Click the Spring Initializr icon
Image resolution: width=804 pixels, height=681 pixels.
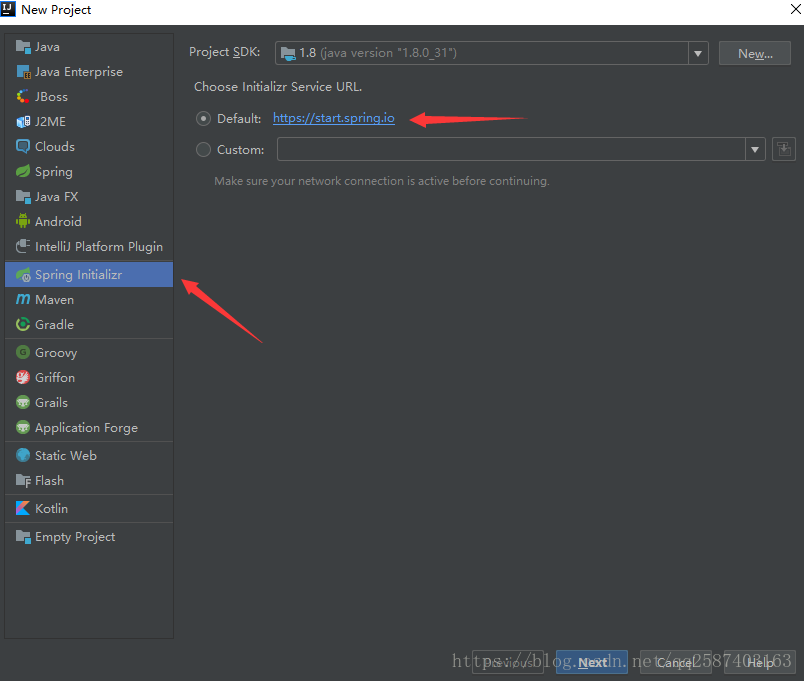coord(23,275)
